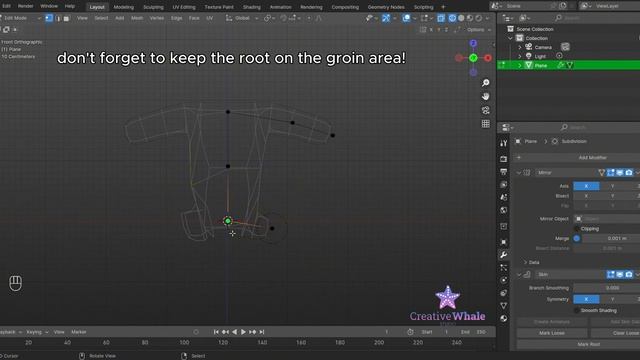Open the Vertex menu in header
Viewport: 640px width, 360px height.
pyautogui.click(x=156, y=18)
